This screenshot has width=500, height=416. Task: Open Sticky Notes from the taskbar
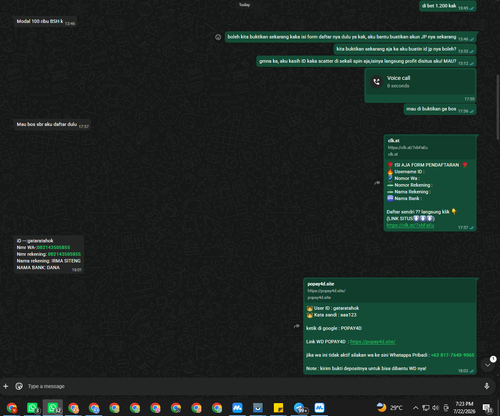coord(278,408)
